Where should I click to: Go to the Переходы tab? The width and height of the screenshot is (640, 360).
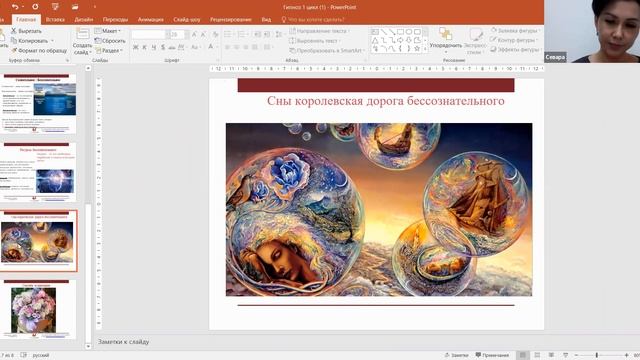[x=115, y=19]
